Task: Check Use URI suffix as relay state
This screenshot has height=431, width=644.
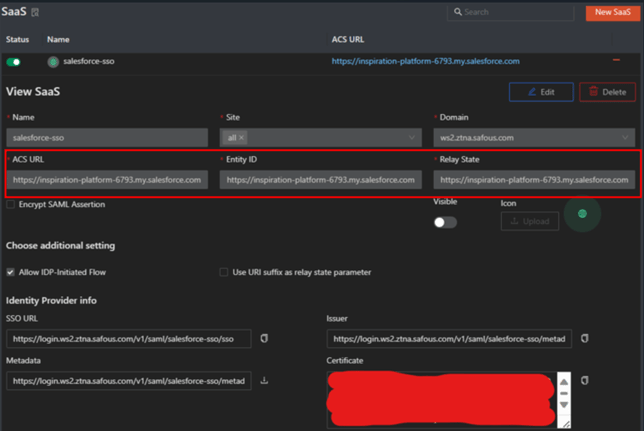Action: tap(224, 272)
